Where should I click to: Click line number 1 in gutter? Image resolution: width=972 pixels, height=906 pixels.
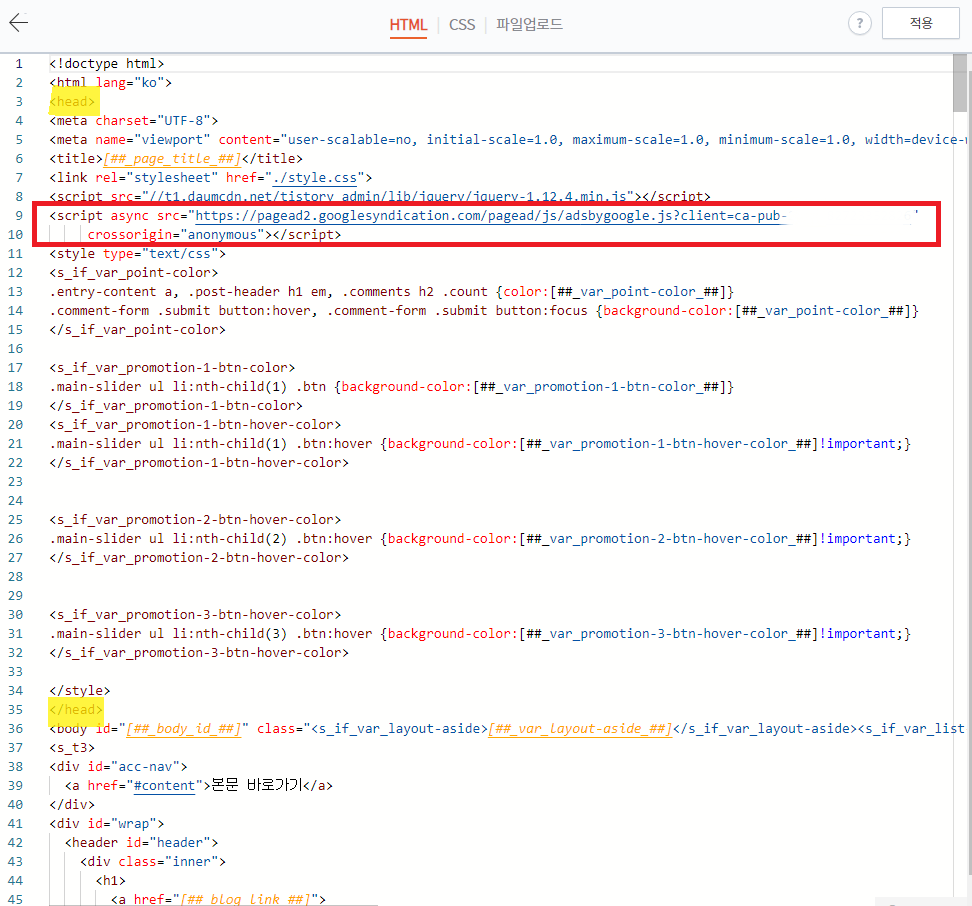point(19,64)
